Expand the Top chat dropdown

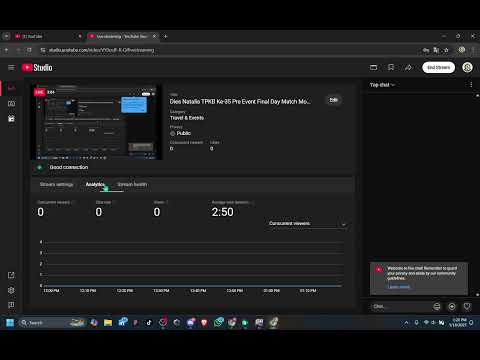(382, 85)
